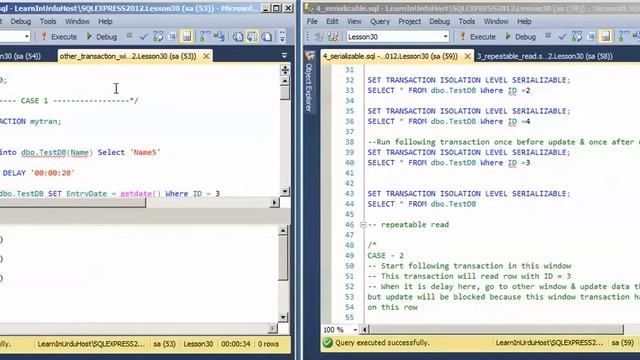This screenshot has width=640, height=360.
Task: Collapse the outline at '-- repeatable read' line
Action: (363, 224)
